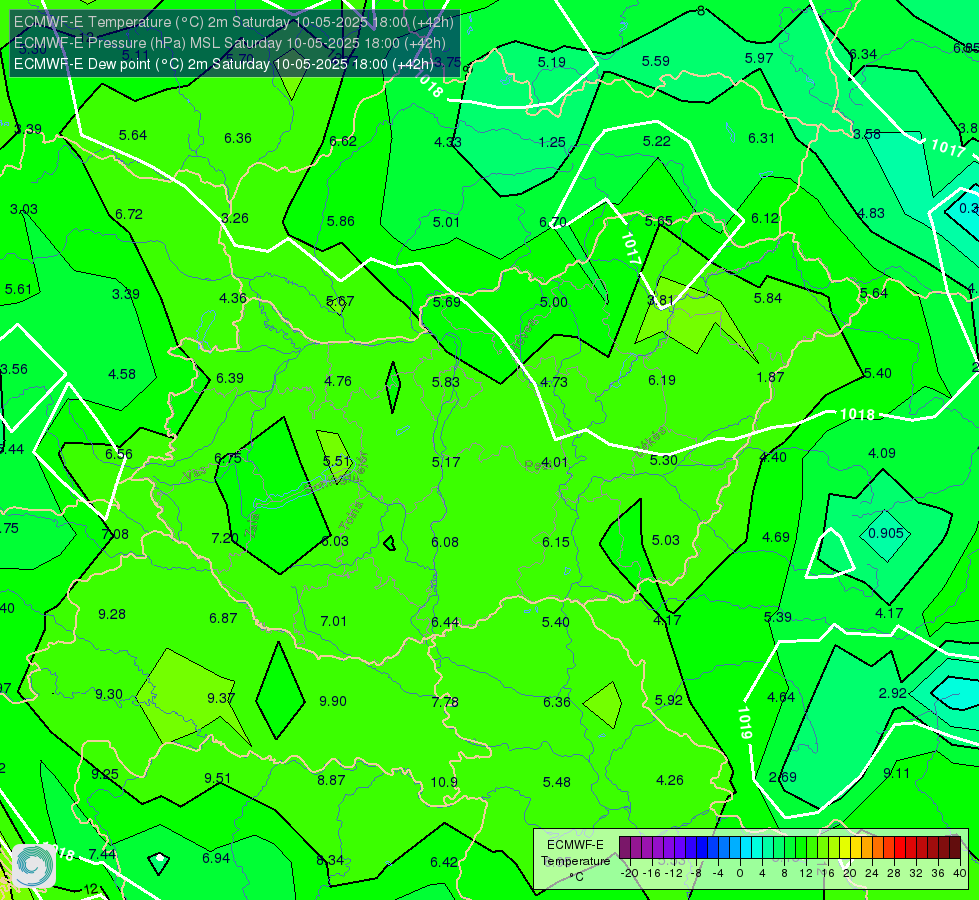979x900 pixels.
Task: Click the dew point value 5.17
Action: click(x=446, y=462)
